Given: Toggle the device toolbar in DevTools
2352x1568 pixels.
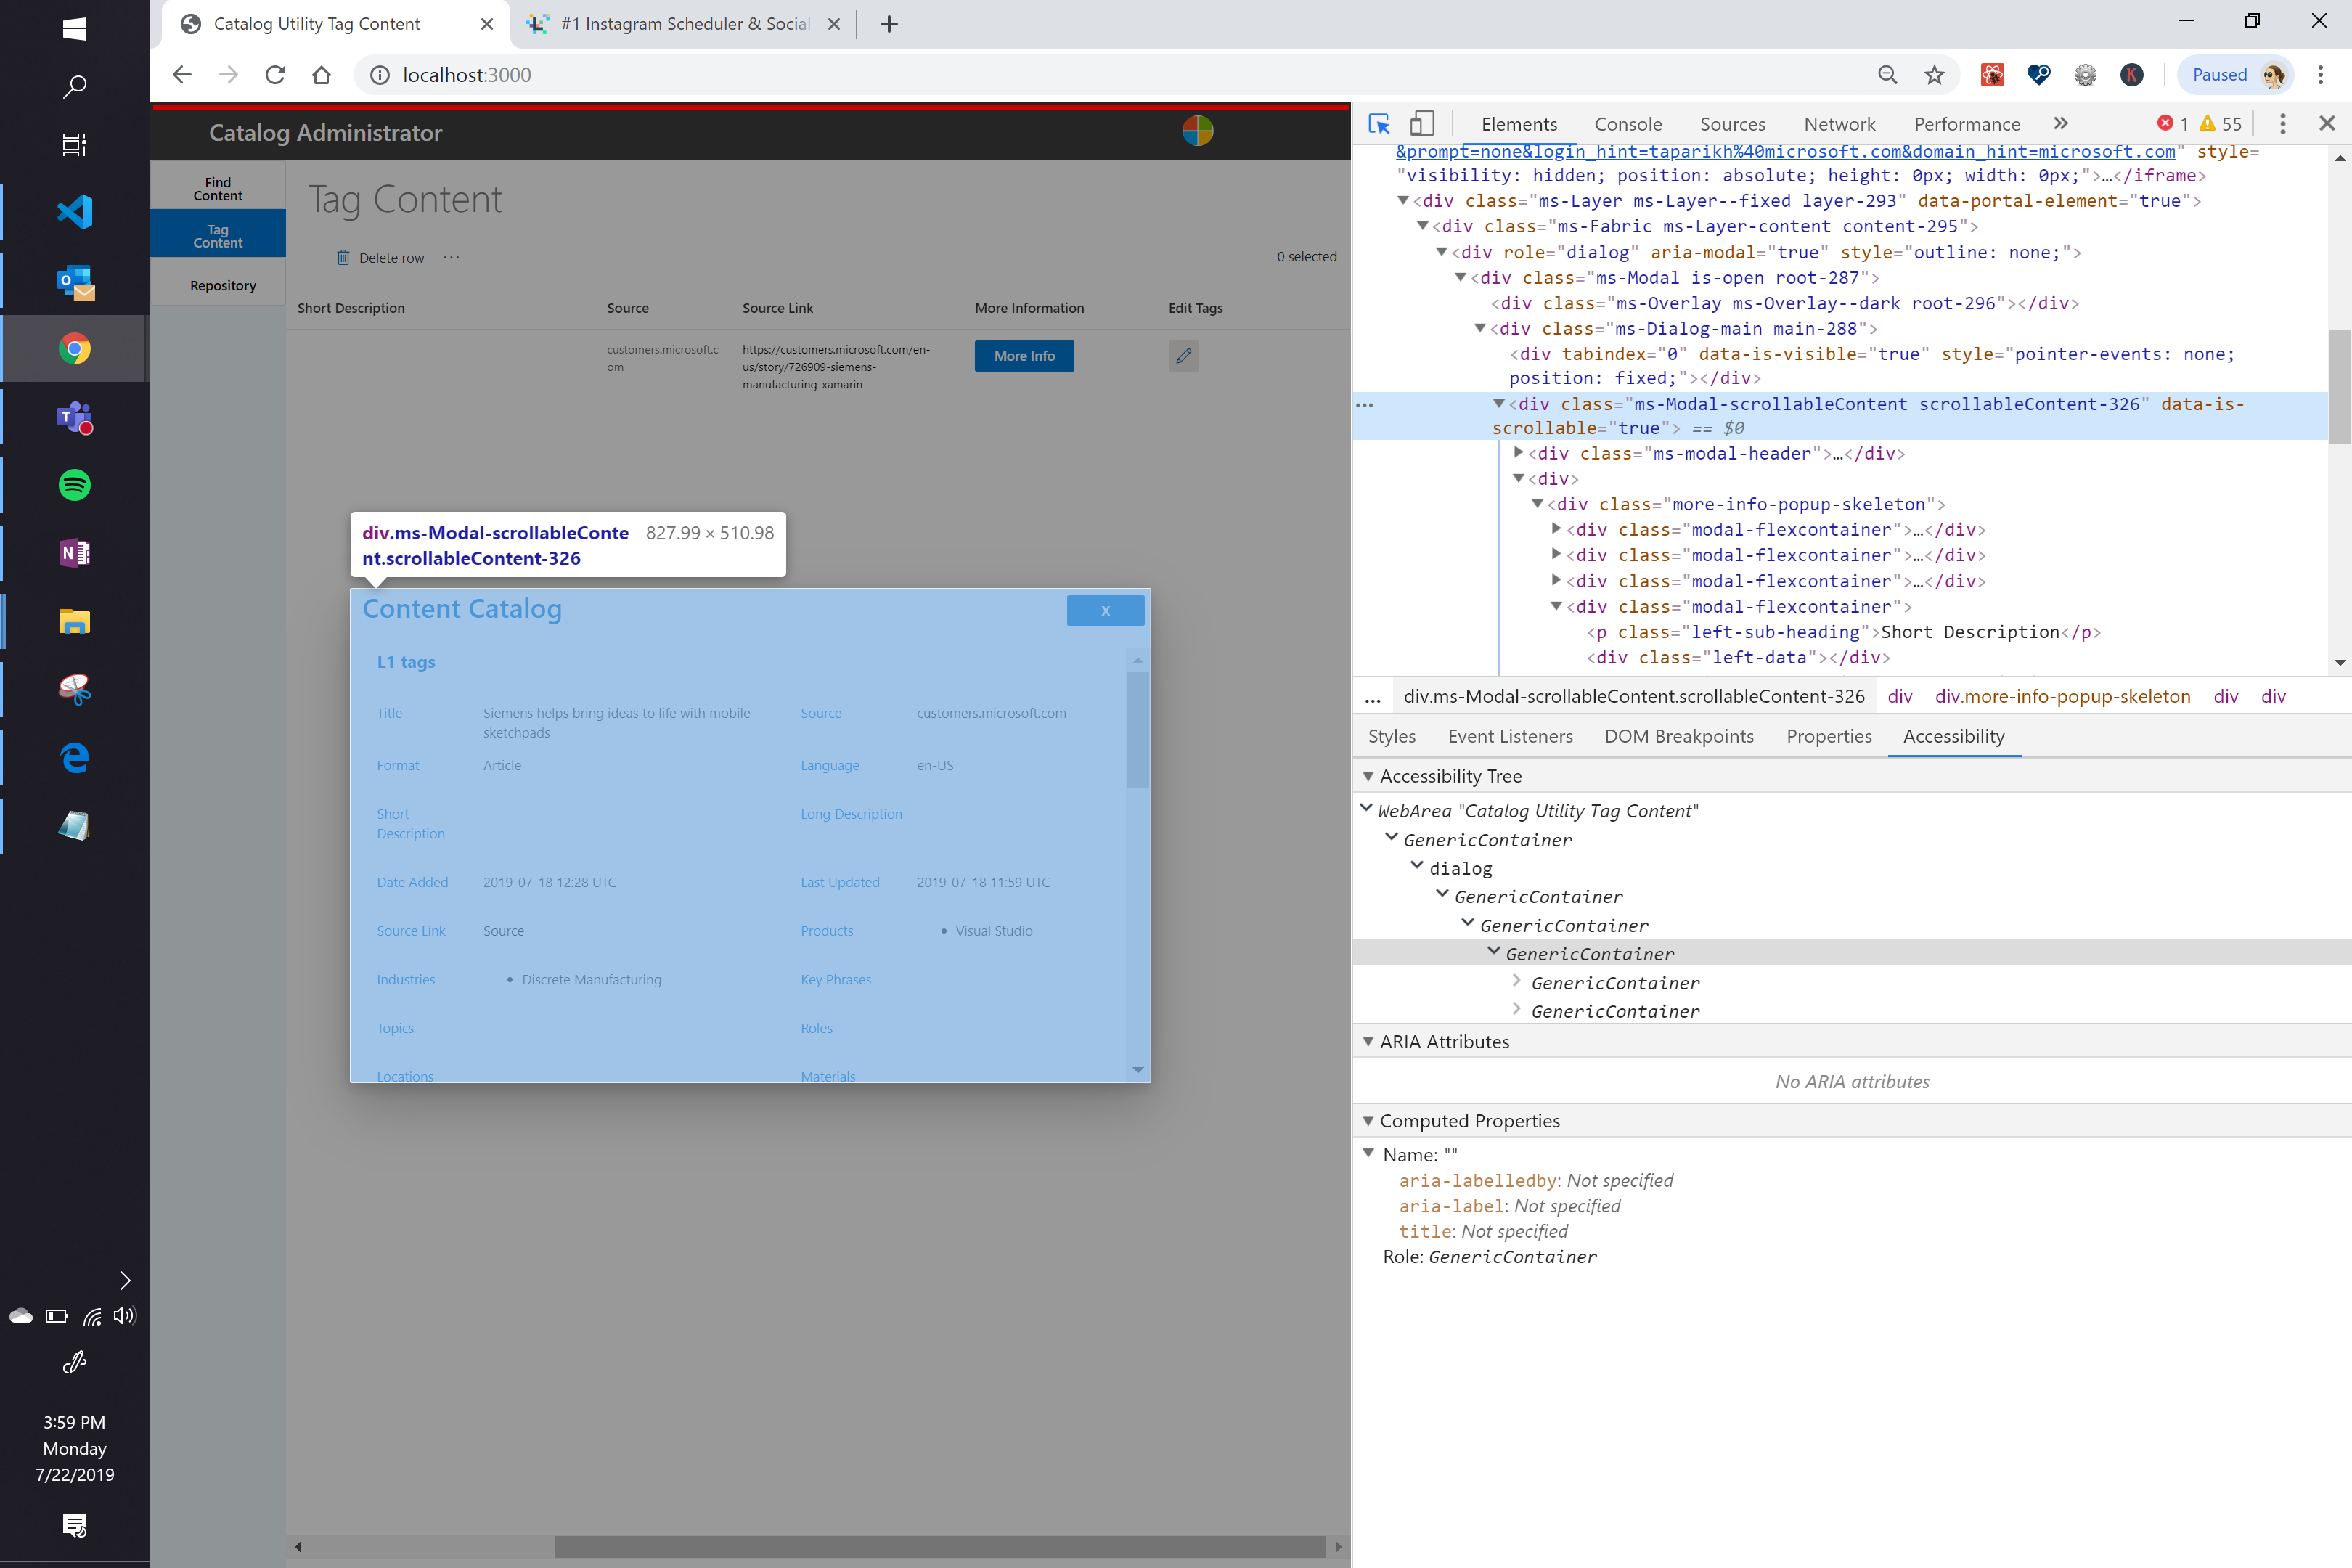Looking at the screenshot, I should 1422,123.
